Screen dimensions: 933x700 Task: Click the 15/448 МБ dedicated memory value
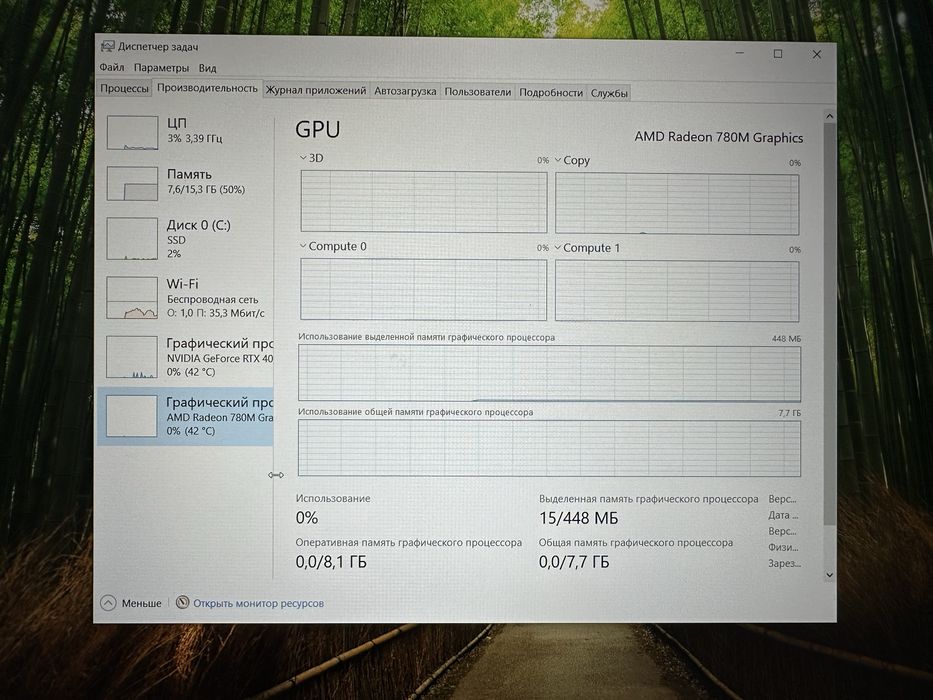pyautogui.click(x=578, y=518)
